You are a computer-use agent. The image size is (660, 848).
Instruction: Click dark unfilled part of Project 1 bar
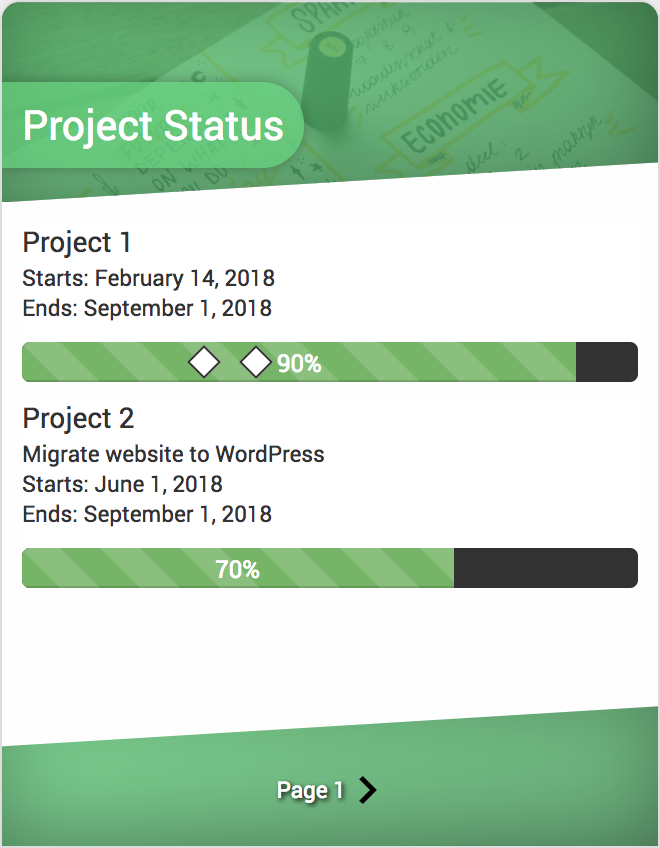(x=606, y=362)
